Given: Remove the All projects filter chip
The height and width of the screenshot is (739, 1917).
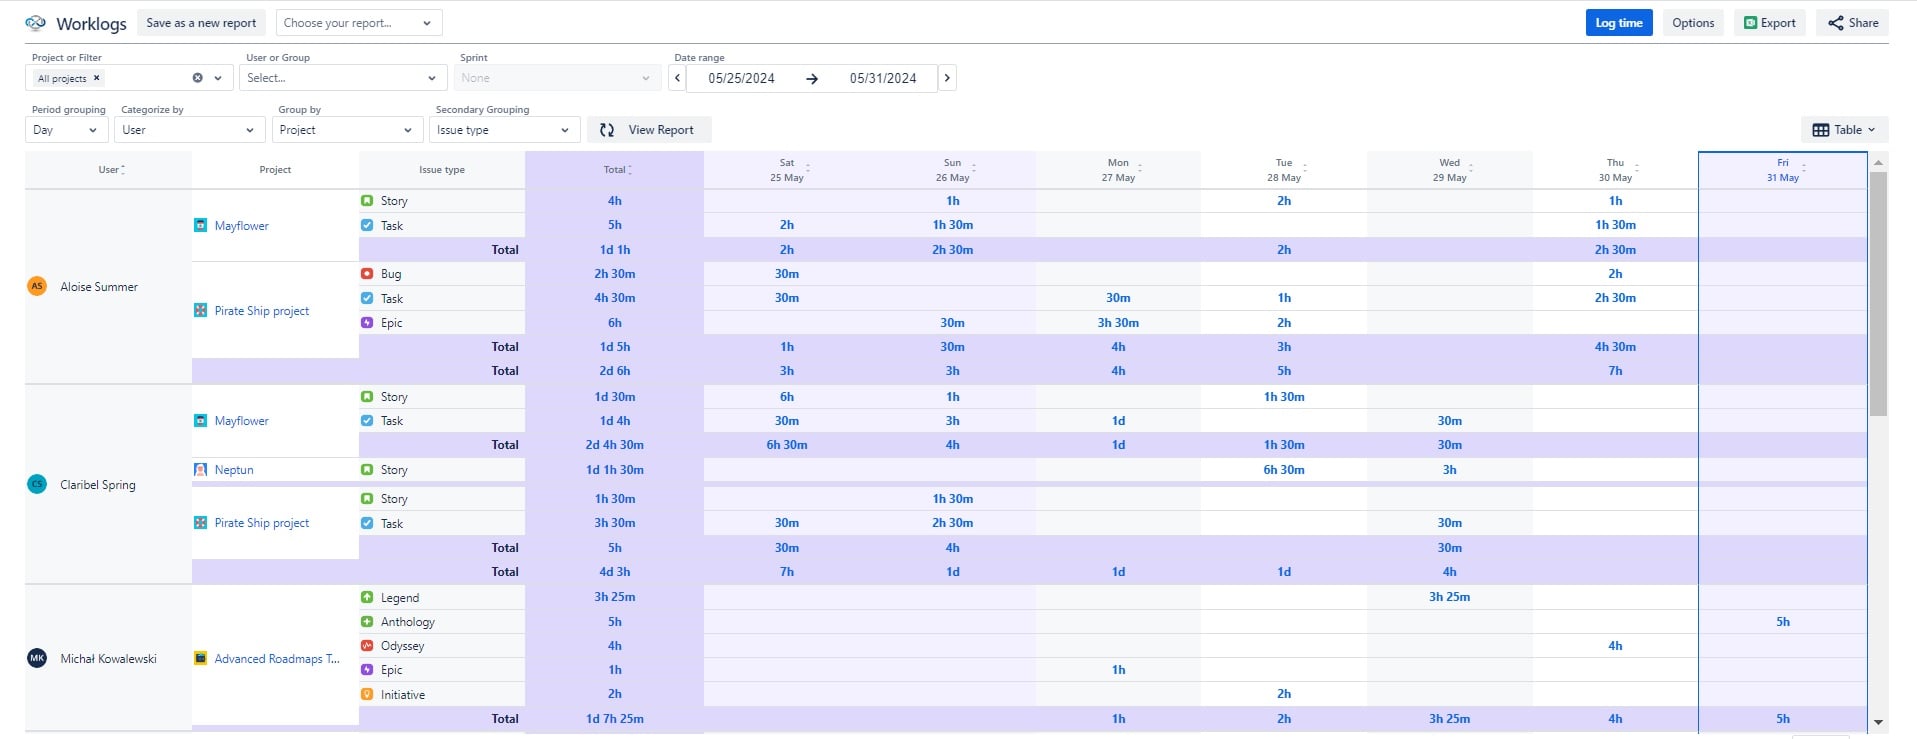Looking at the screenshot, I should (97, 78).
